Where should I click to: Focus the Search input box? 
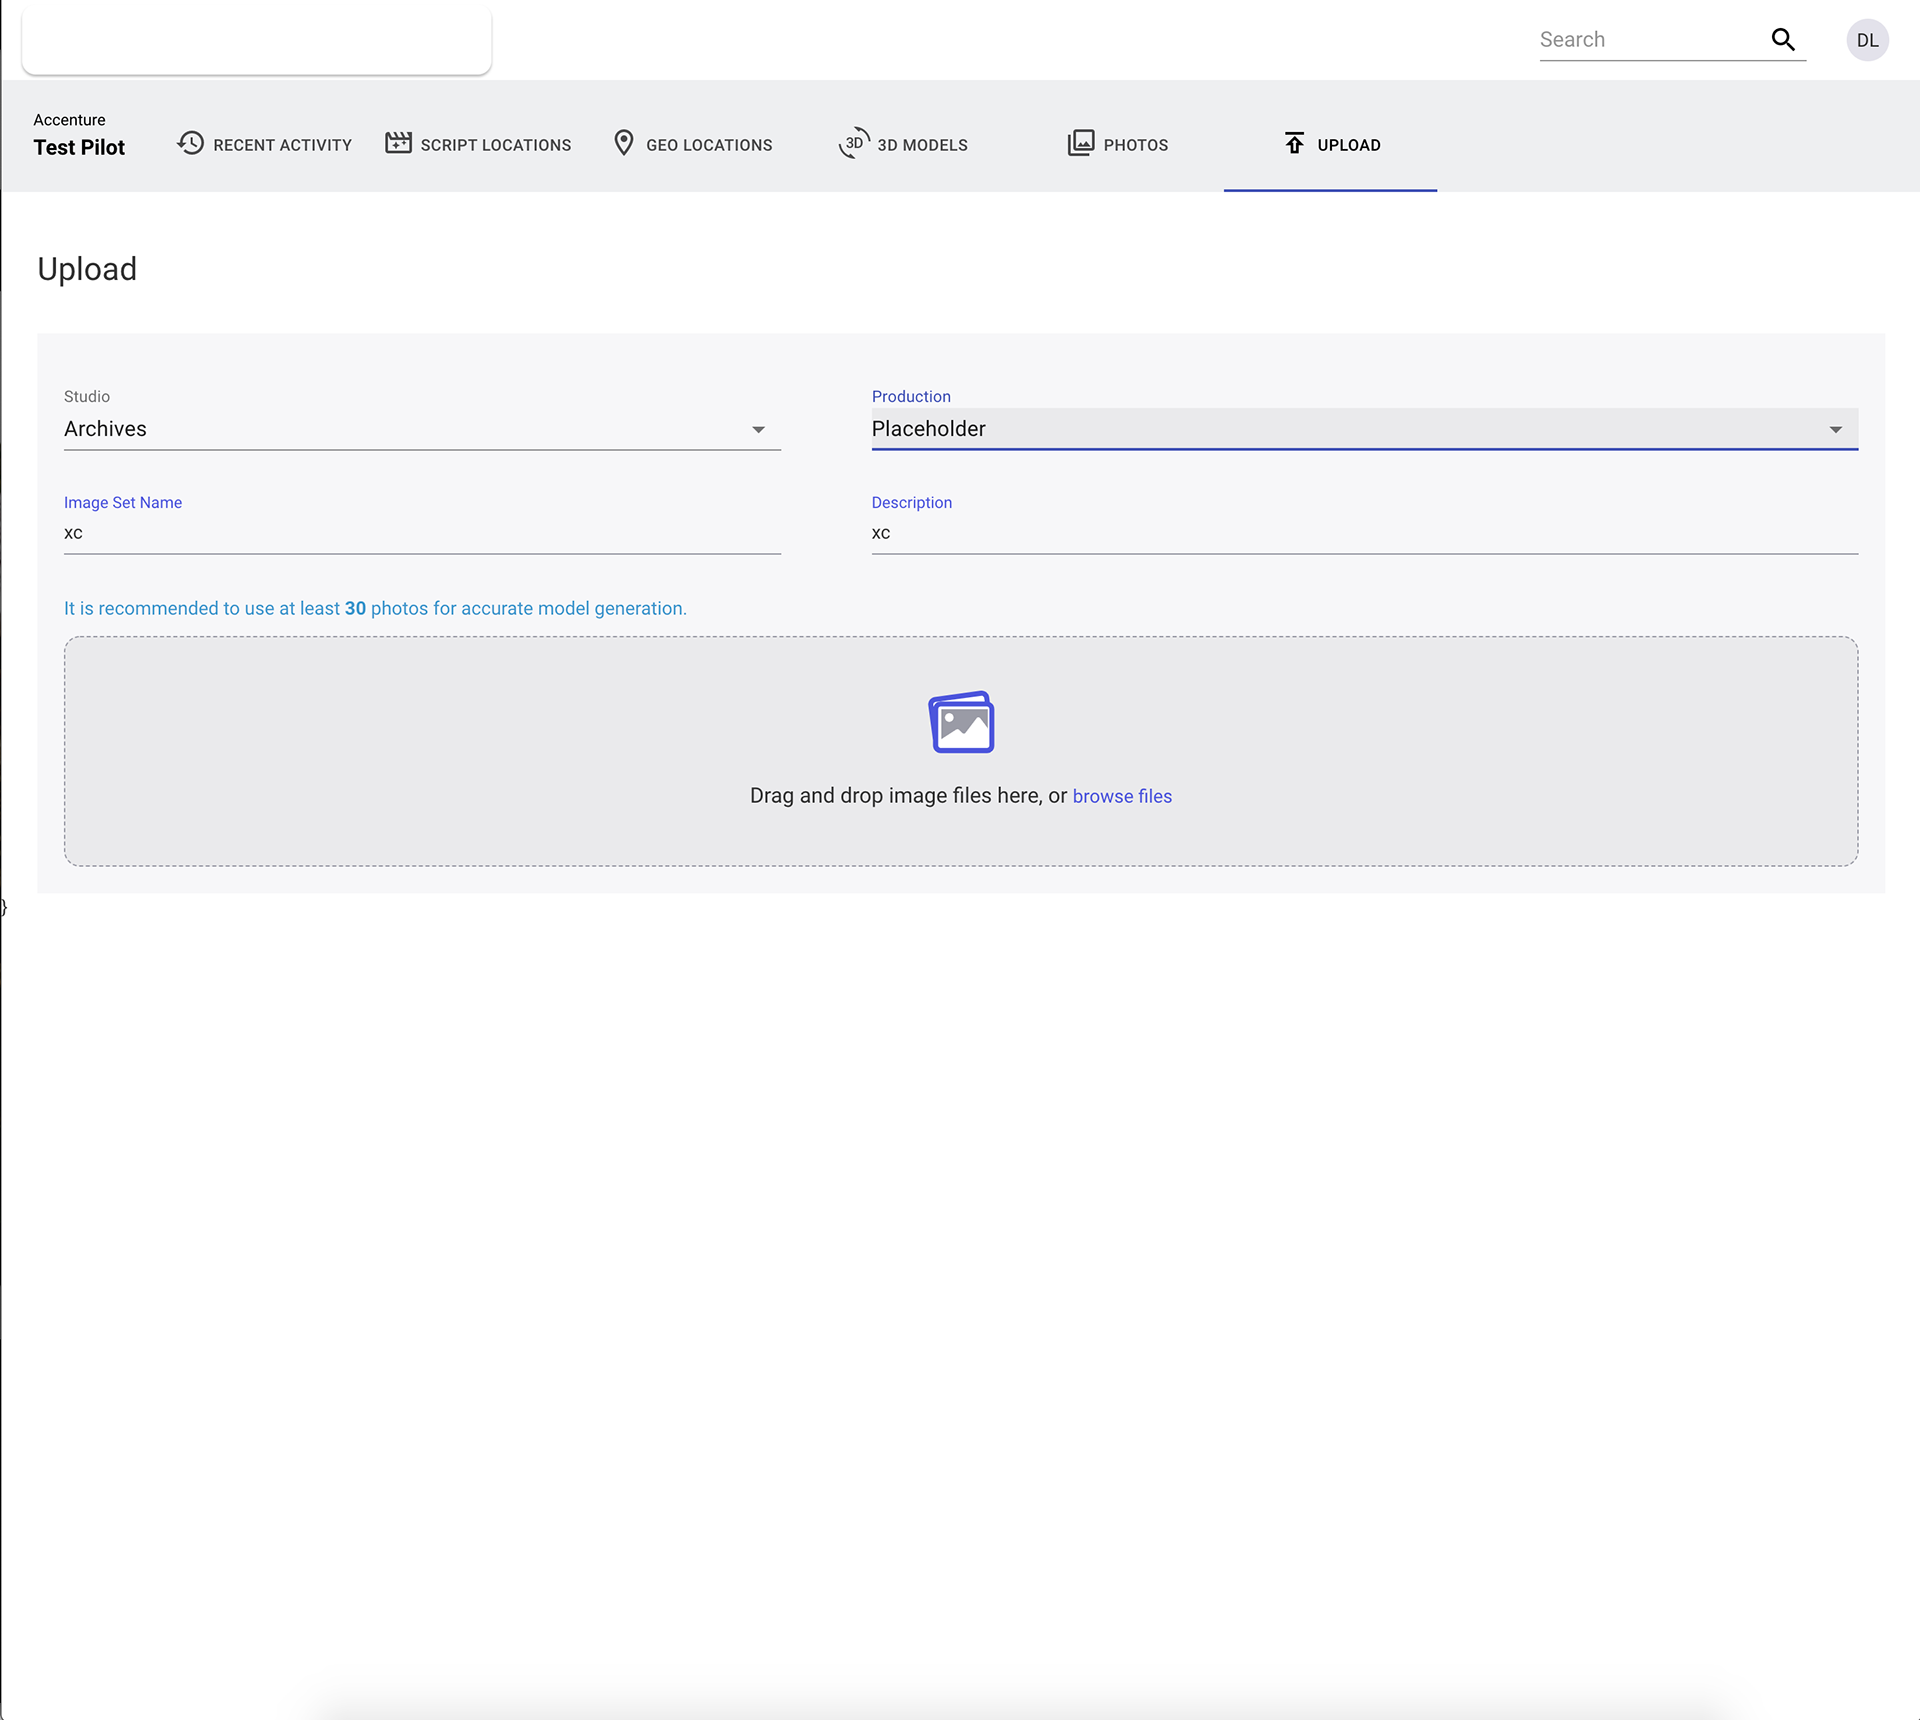pyautogui.click(x=1650, y=40)
